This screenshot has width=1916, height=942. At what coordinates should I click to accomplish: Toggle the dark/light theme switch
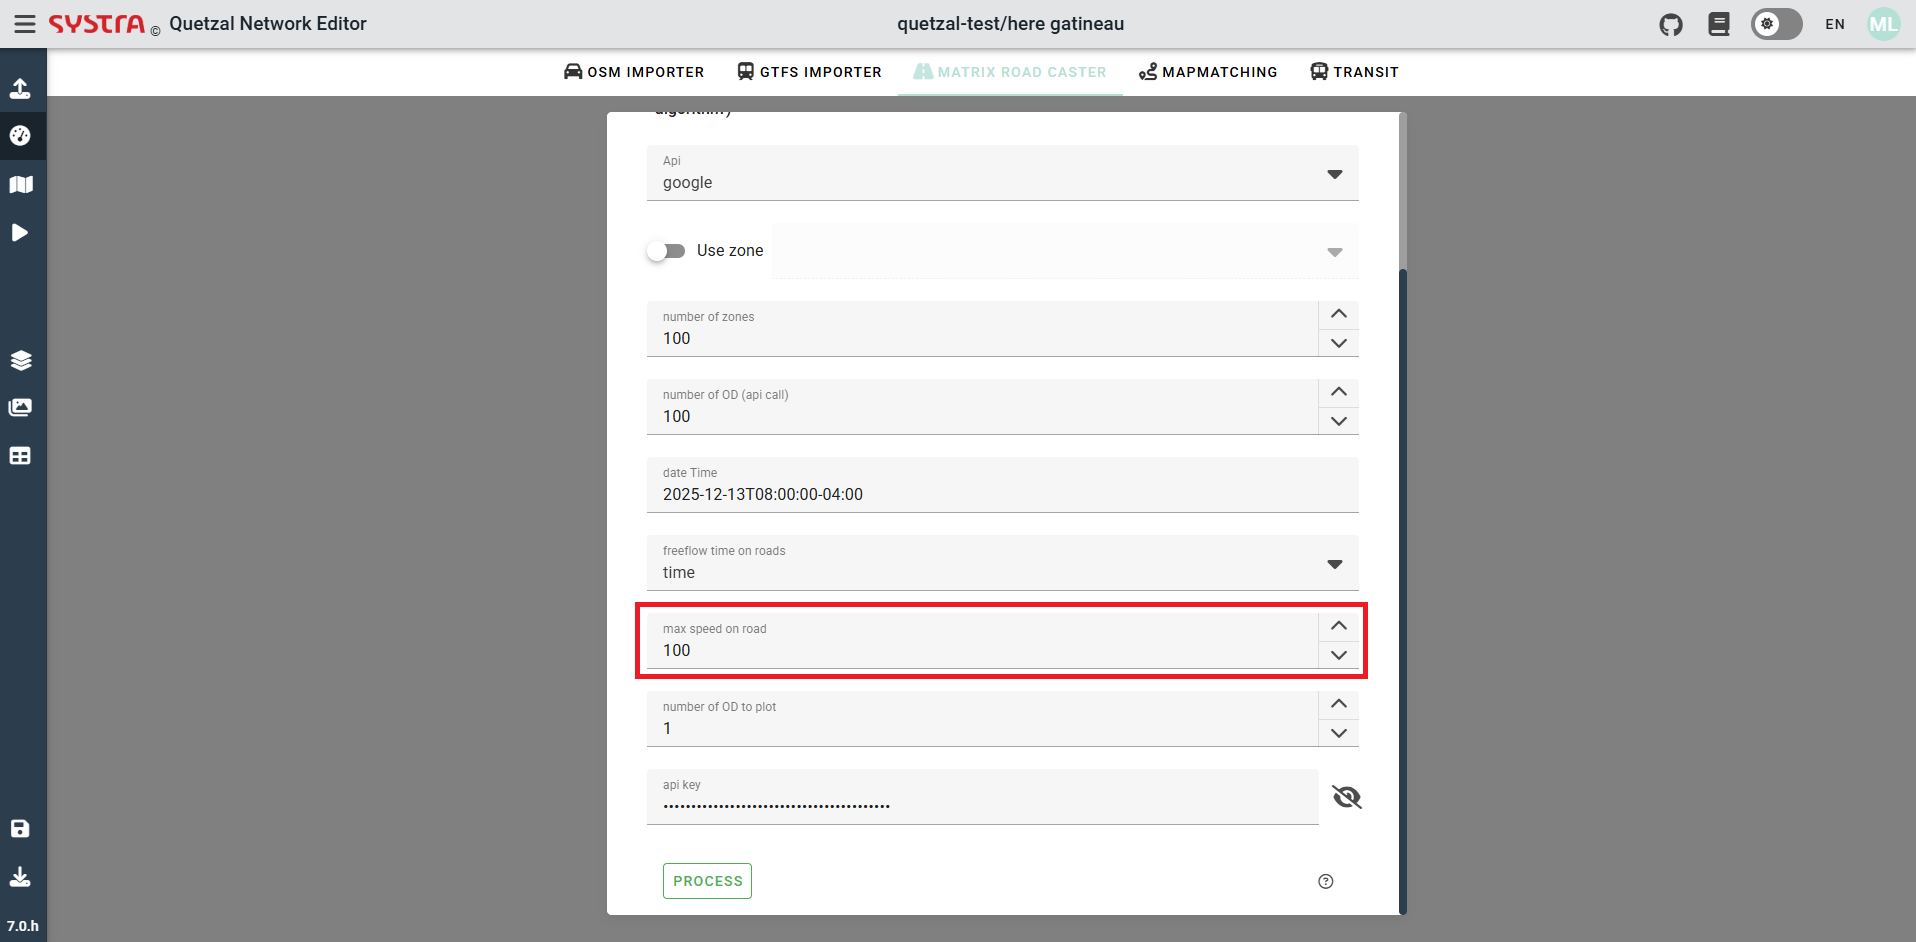1776,24
